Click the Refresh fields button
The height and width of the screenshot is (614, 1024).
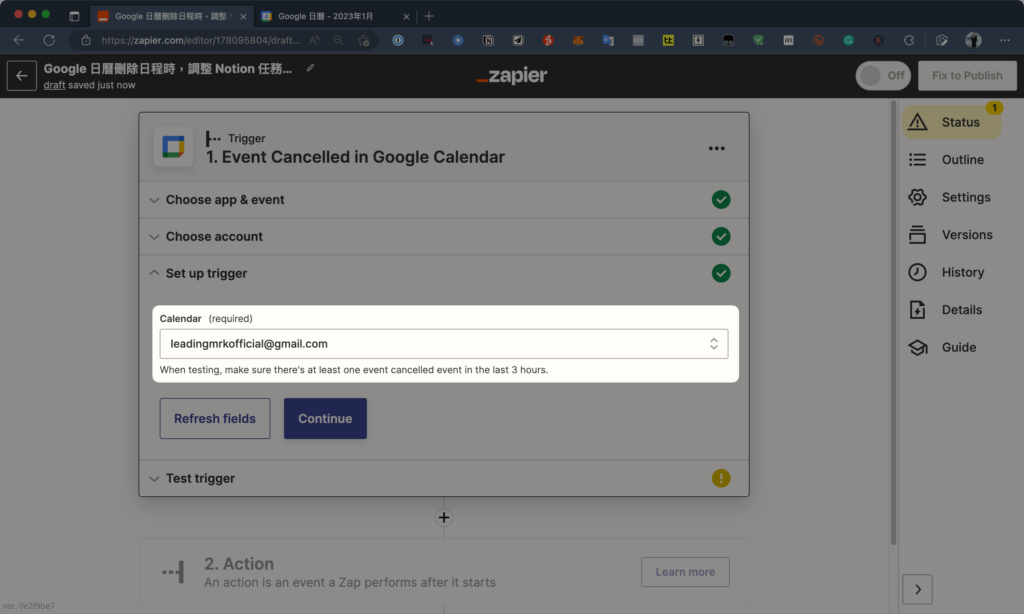pos(215,419)
